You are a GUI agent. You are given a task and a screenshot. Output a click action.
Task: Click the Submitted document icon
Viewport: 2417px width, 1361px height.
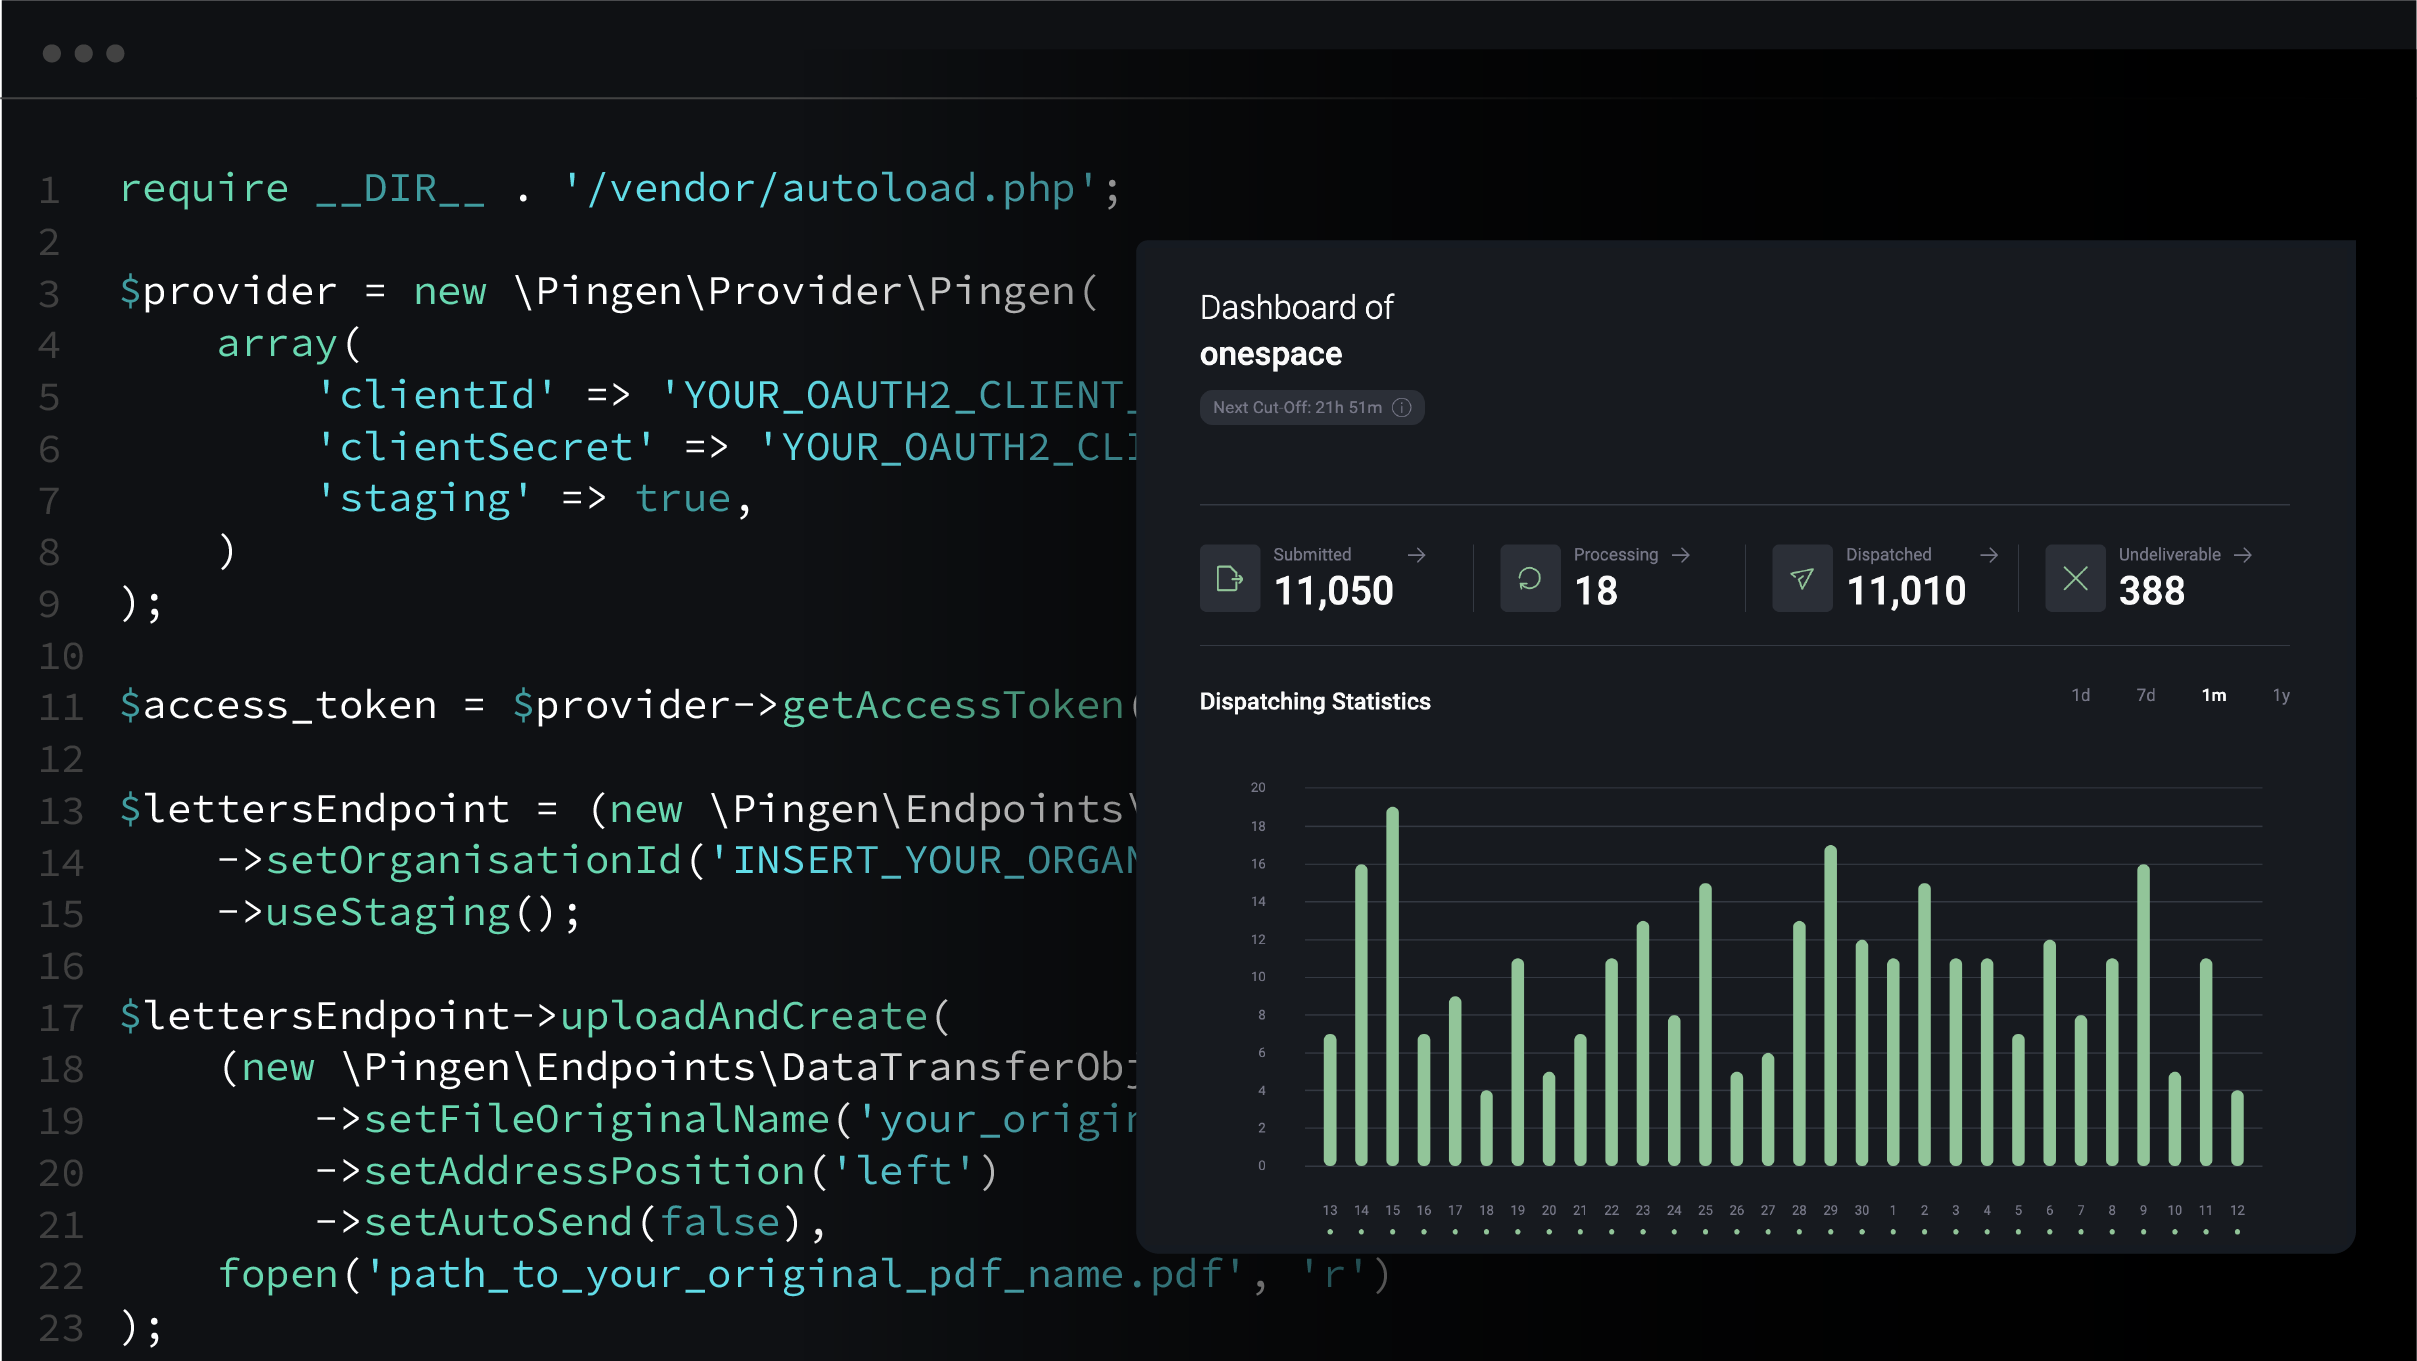1229,578
